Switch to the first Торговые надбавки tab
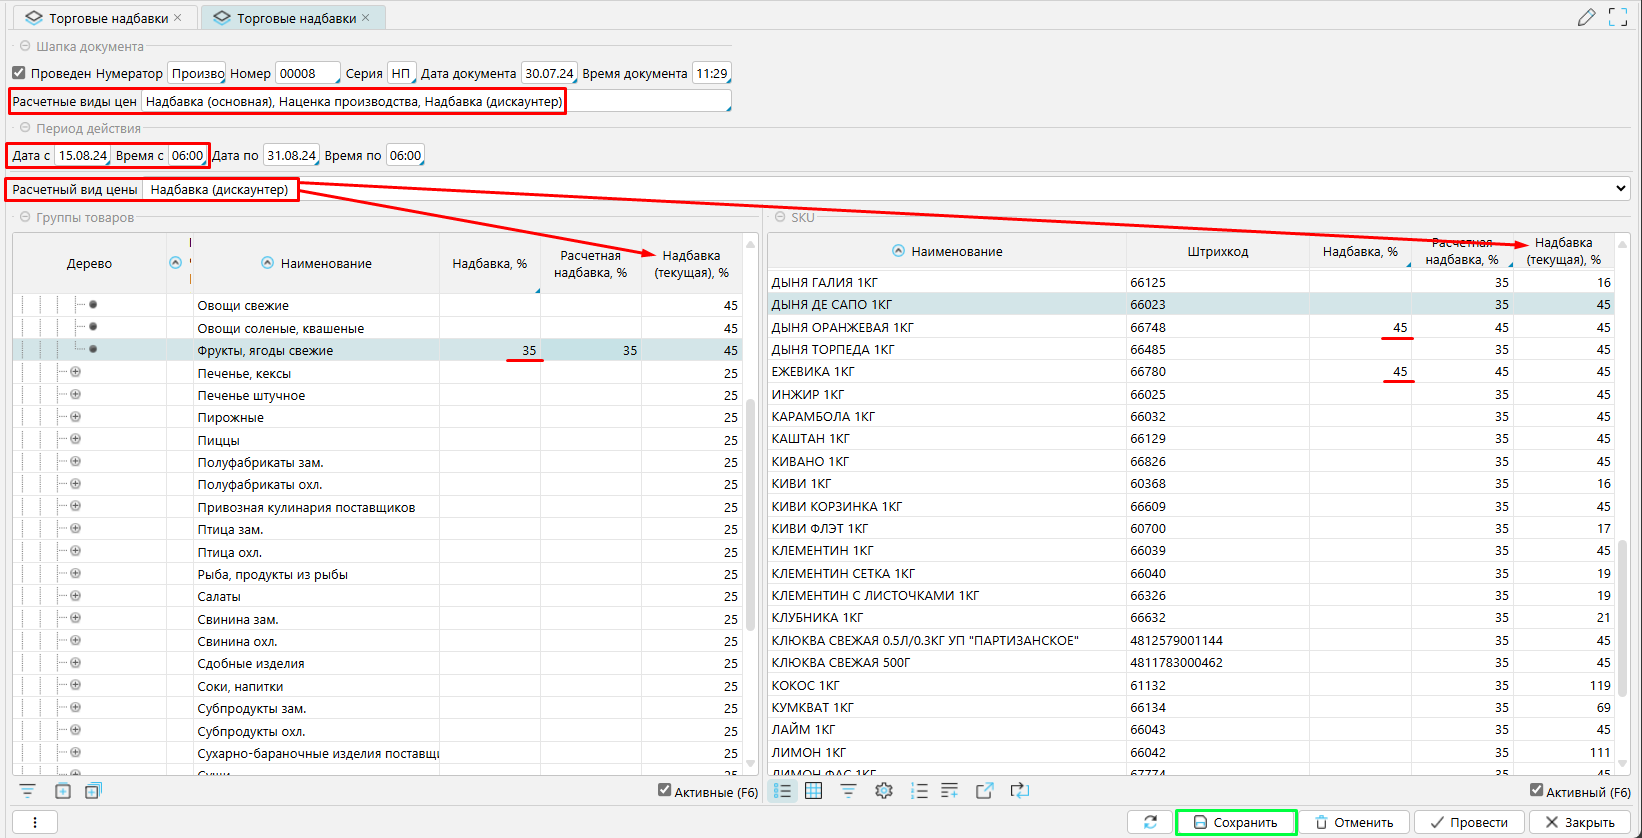1642x838 pixels. point(98,18)
